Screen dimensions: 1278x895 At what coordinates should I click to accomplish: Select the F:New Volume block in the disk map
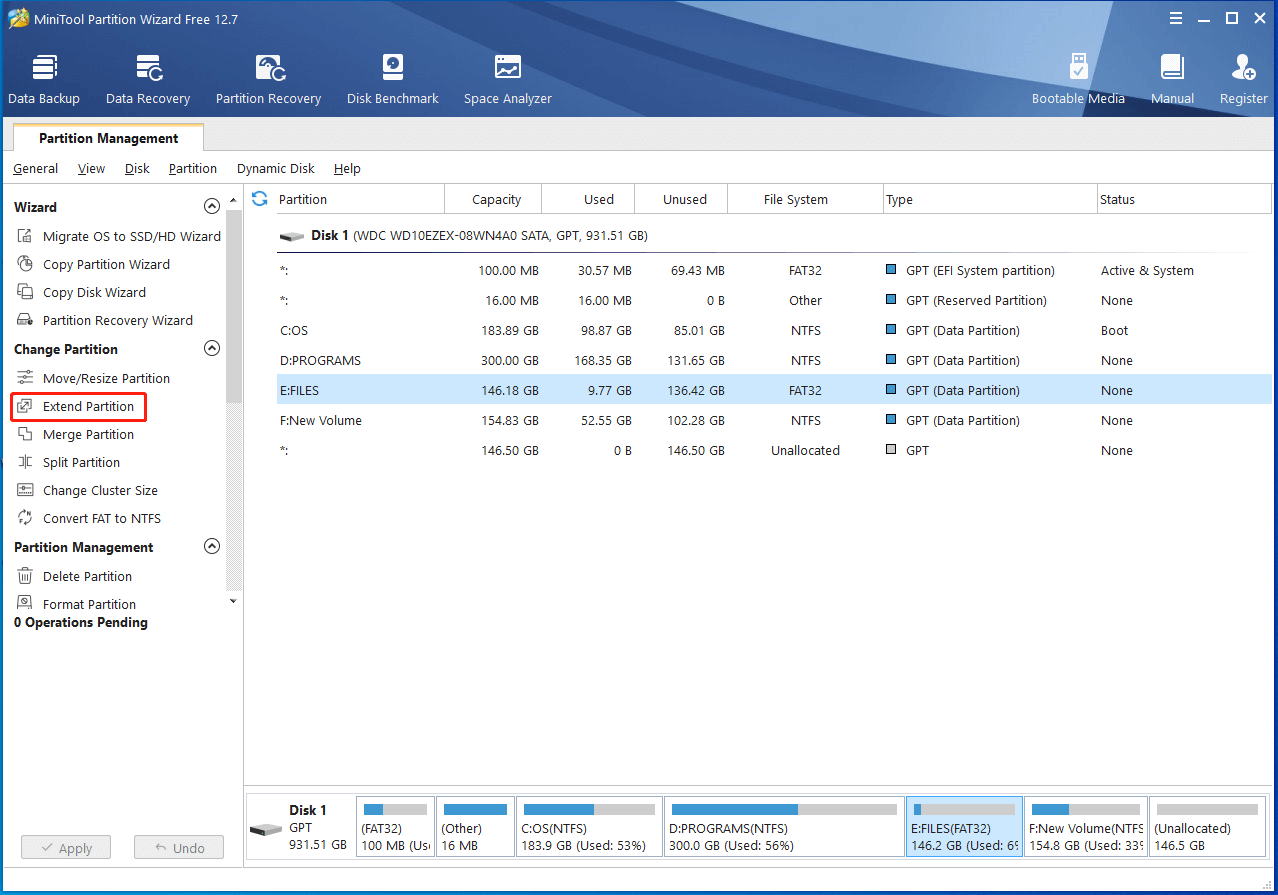click(x=1086, y=827)
